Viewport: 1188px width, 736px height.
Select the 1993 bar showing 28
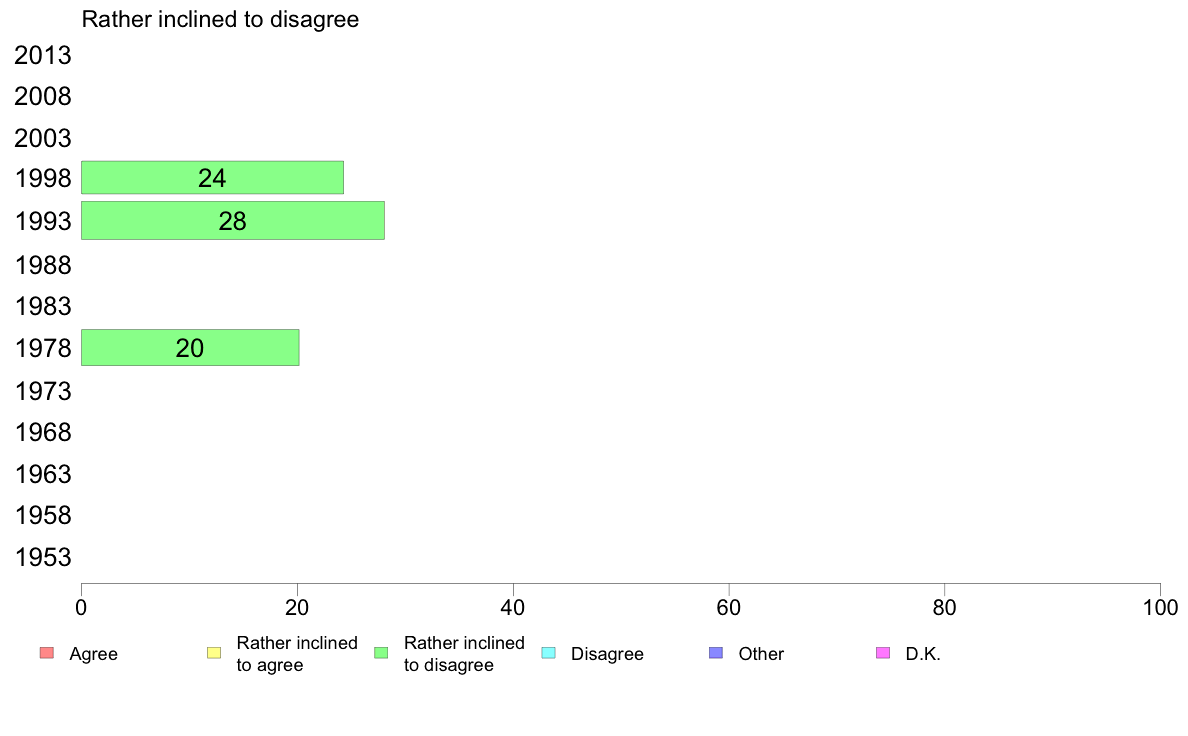tap(233, 221)
